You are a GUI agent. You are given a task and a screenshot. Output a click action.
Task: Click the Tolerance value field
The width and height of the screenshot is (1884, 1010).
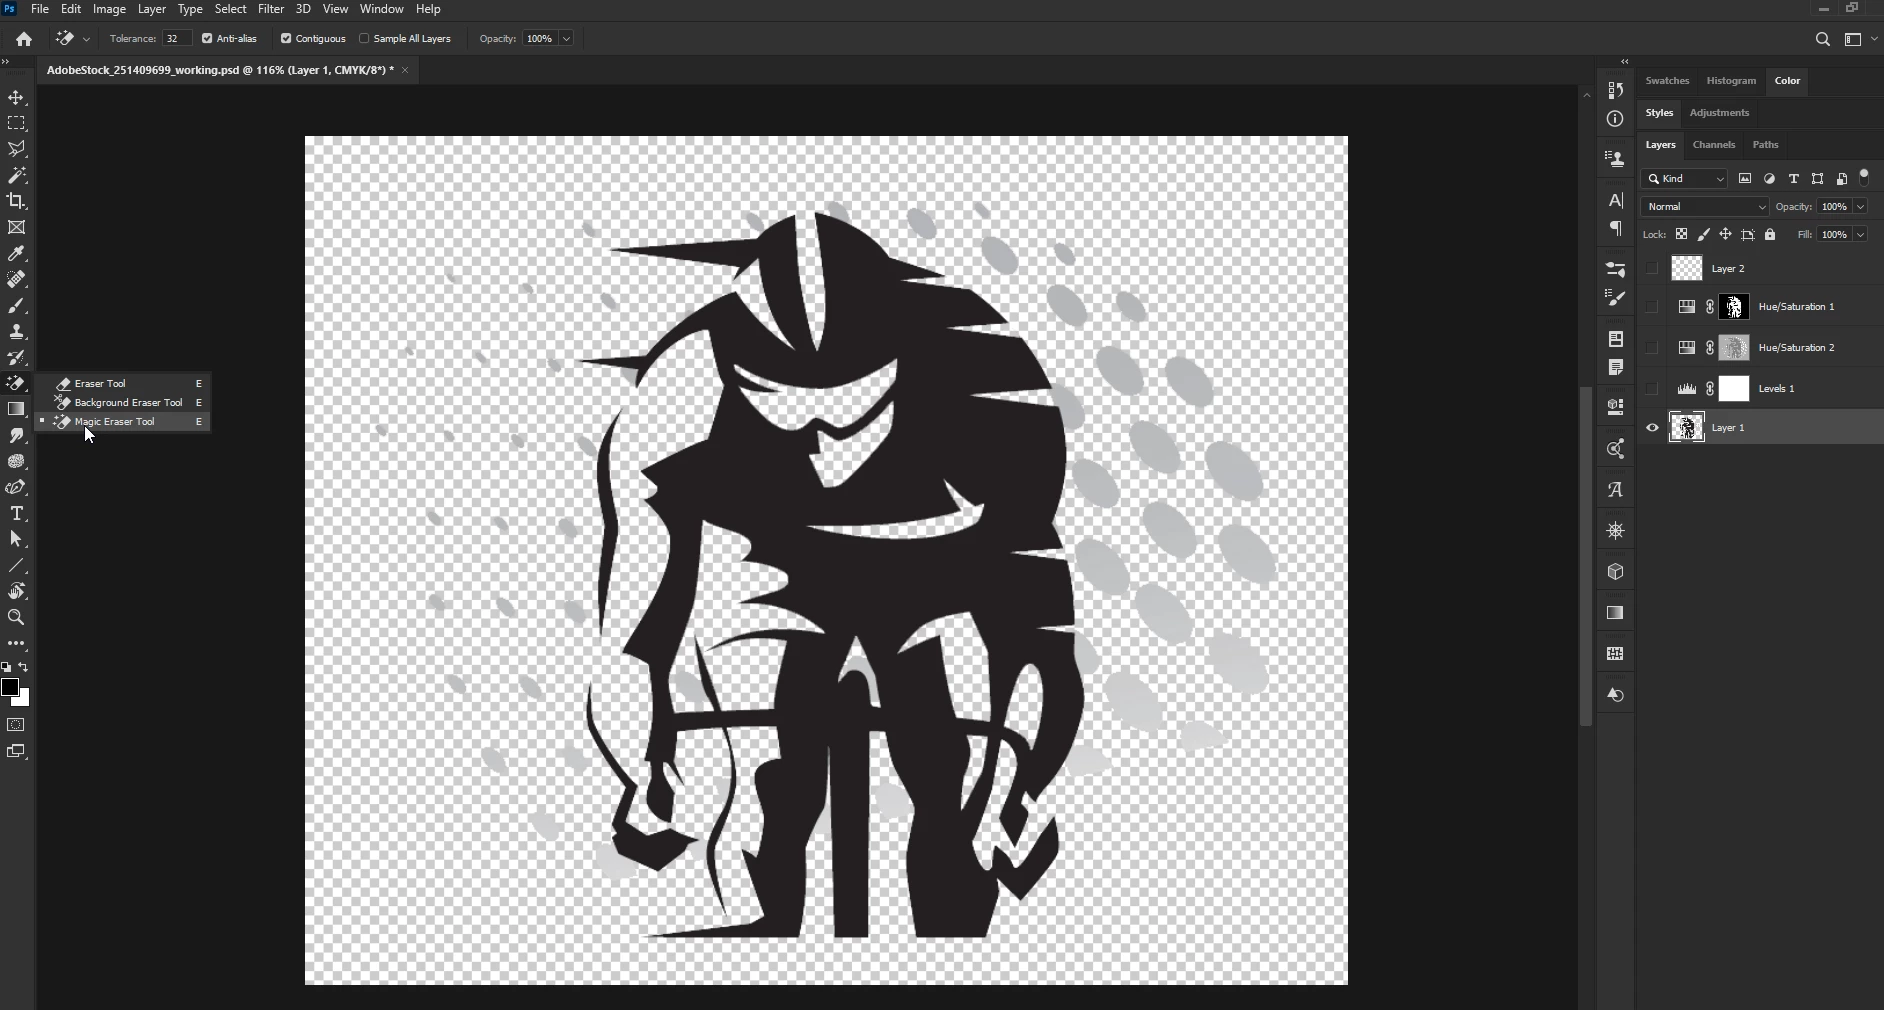[176, 39]
